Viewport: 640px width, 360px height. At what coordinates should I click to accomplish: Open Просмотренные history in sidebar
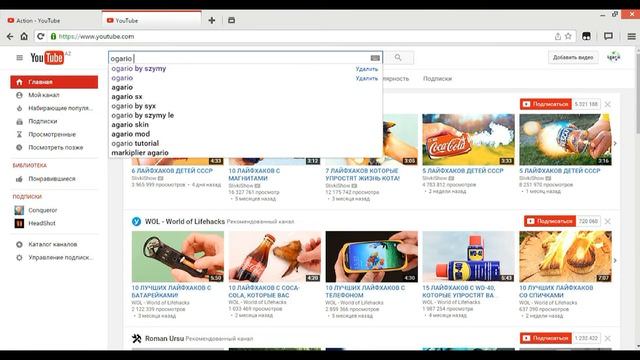pos(52,134)
